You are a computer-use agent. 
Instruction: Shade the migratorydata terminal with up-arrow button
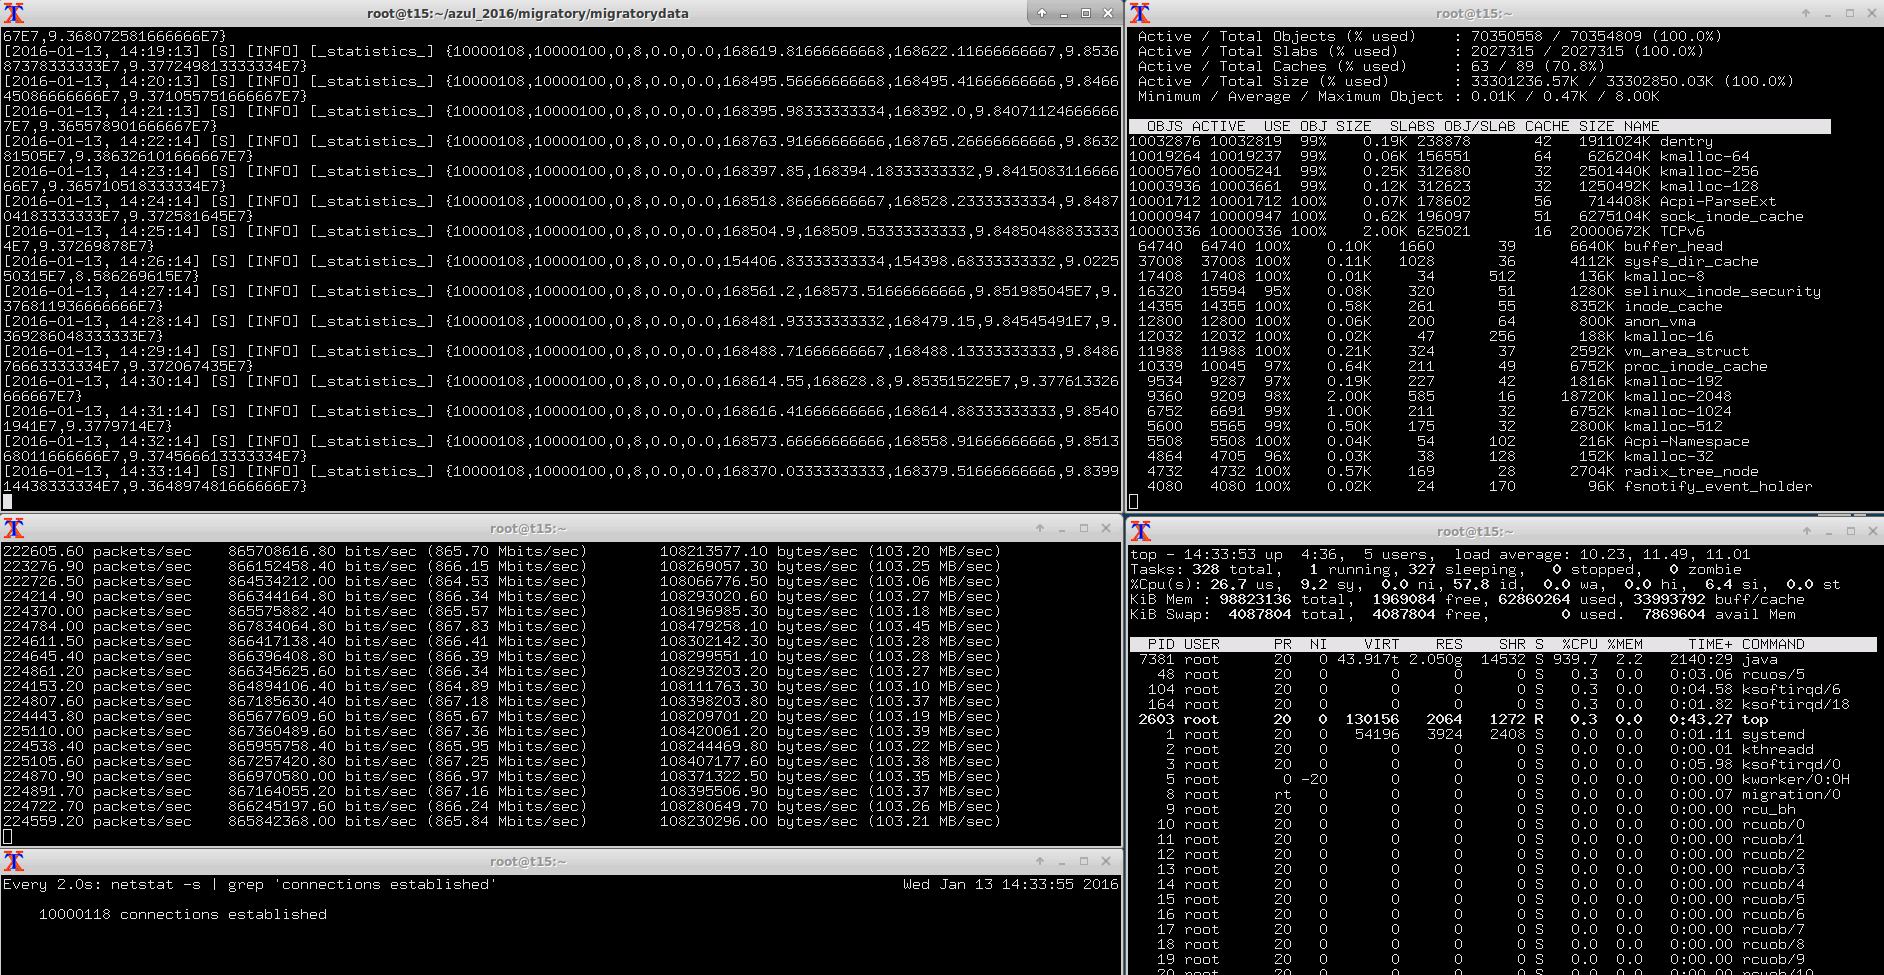tap(1042, 13)
